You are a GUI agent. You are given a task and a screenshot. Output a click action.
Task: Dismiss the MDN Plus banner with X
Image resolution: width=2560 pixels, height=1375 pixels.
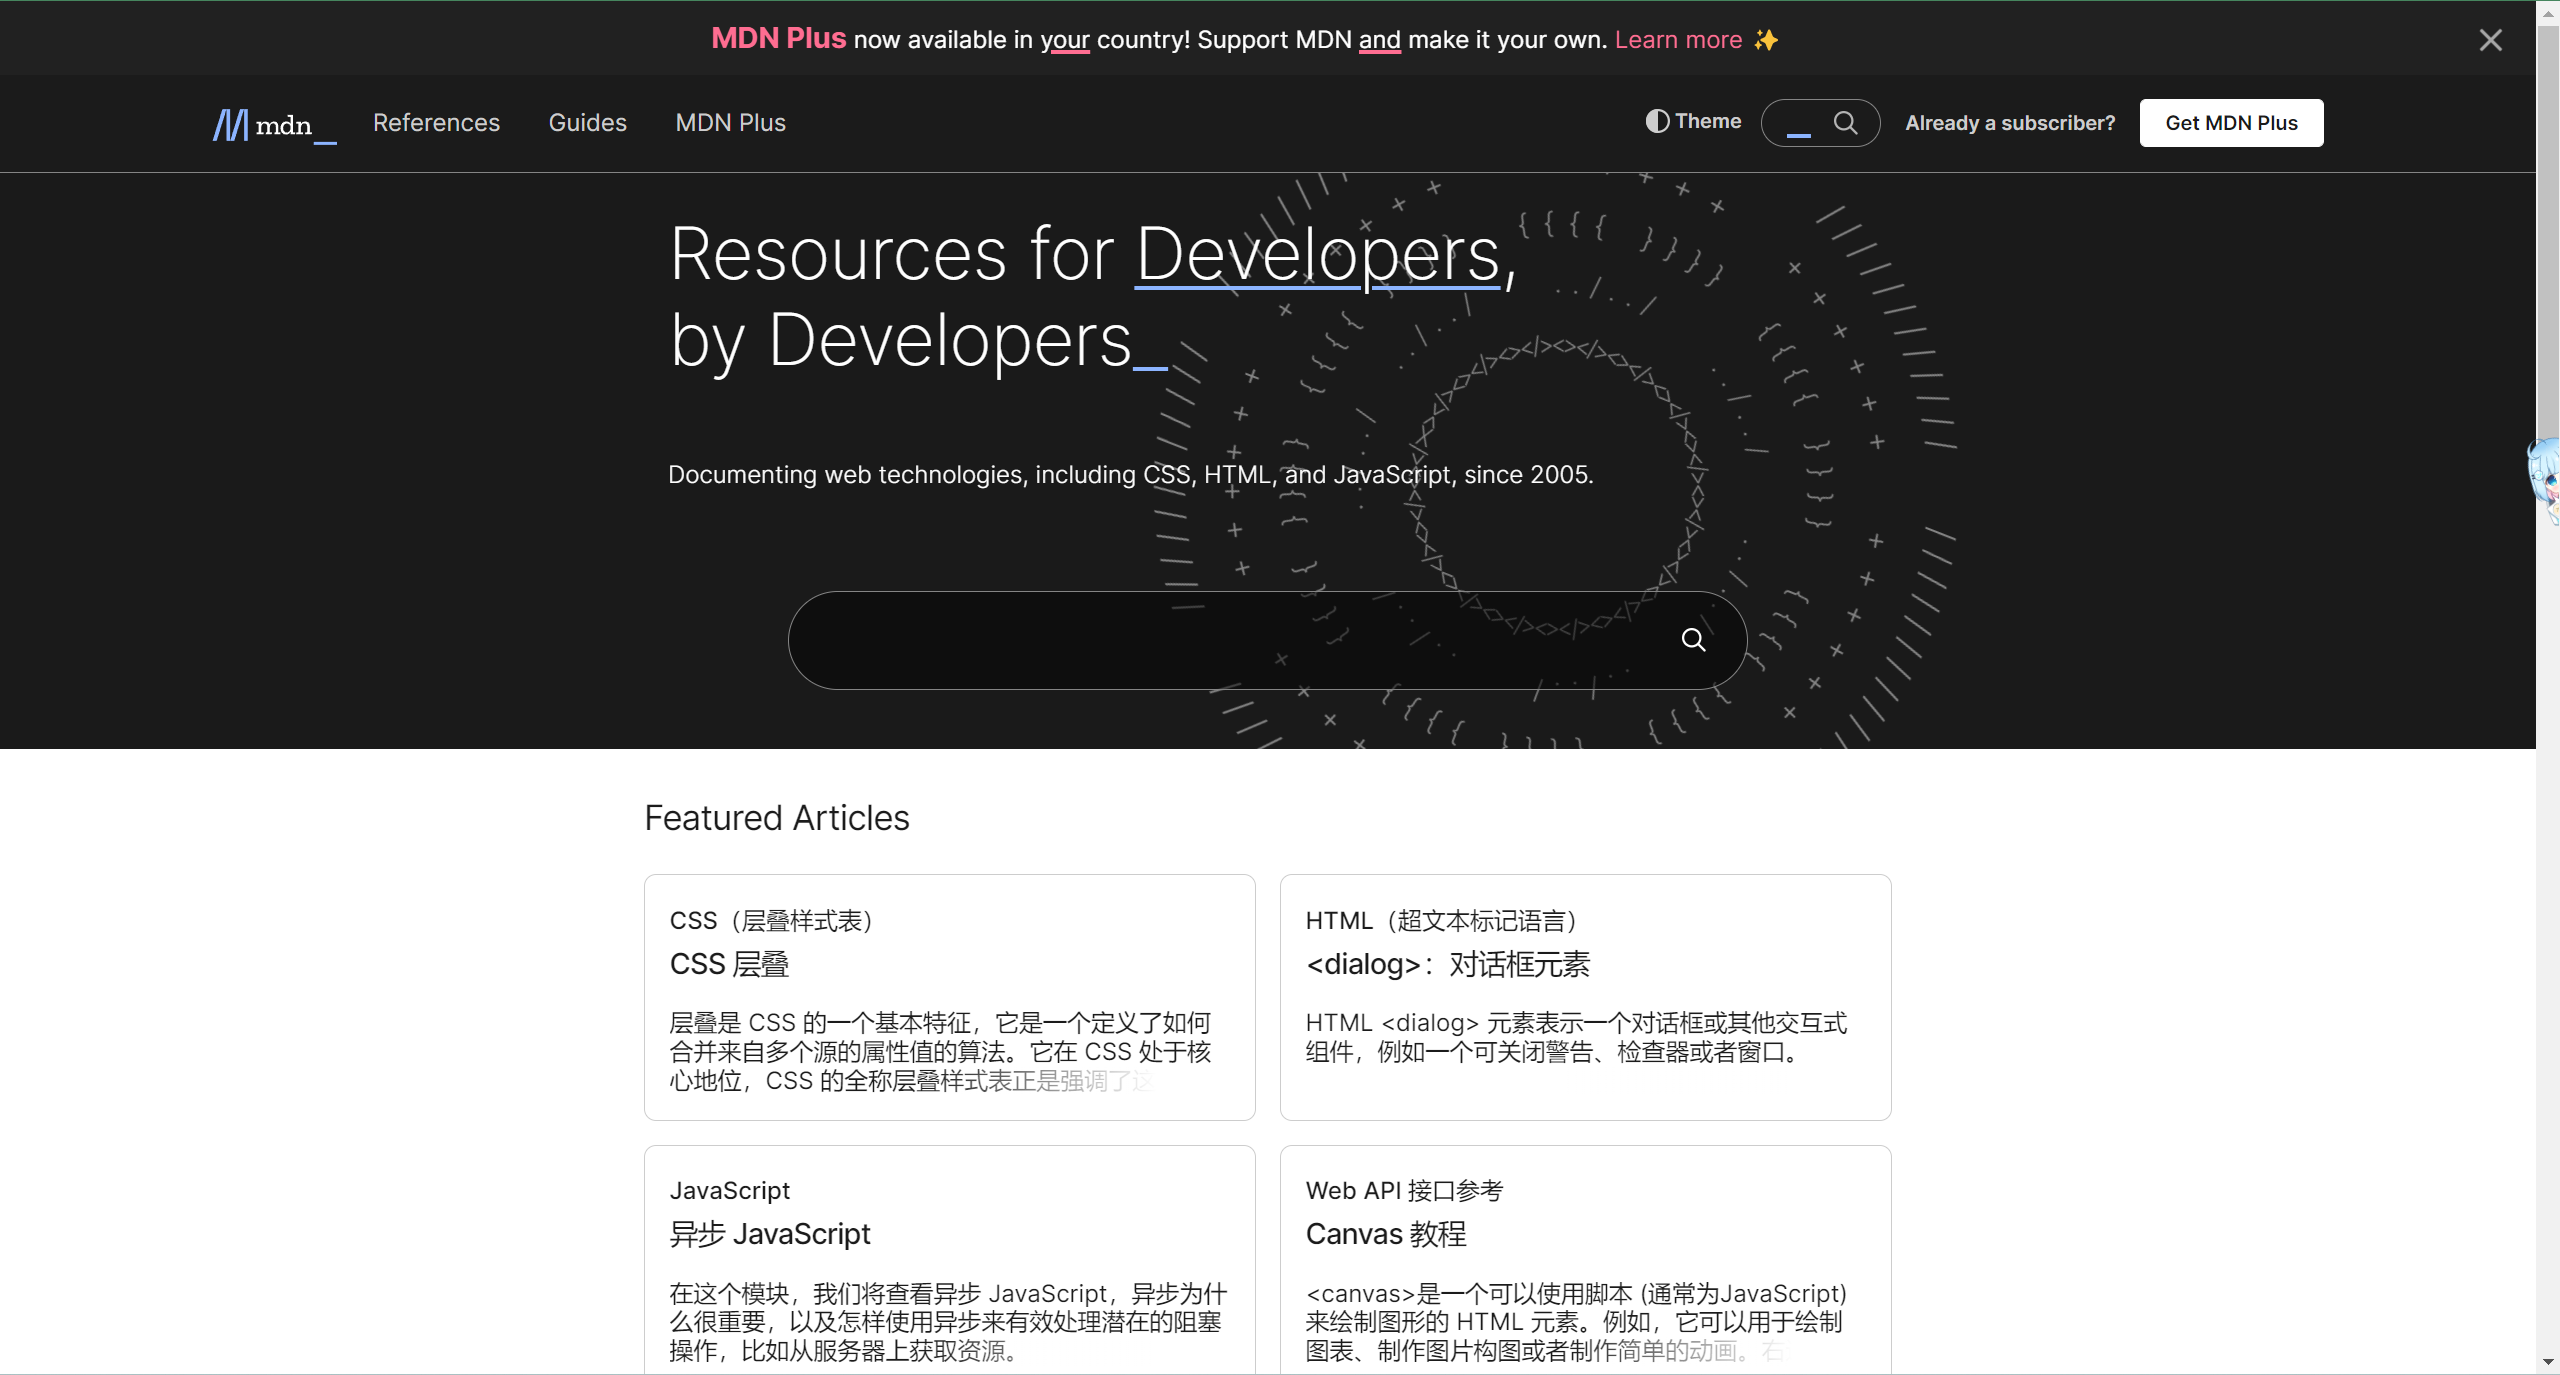point(2490,40)
